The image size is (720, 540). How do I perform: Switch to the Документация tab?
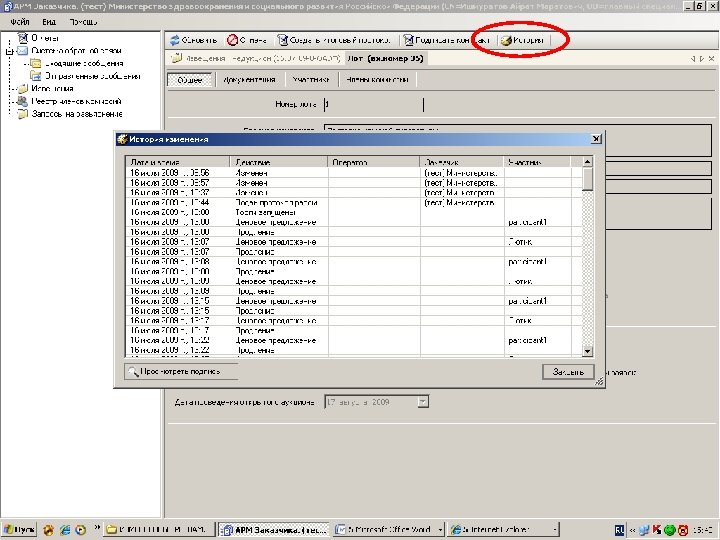pos(249,80)
